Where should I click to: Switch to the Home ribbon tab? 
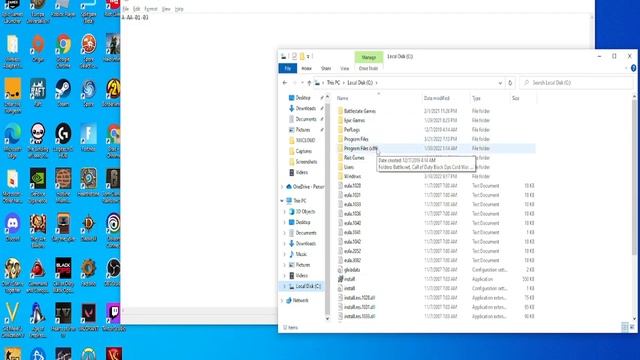(x=307, y=69)
